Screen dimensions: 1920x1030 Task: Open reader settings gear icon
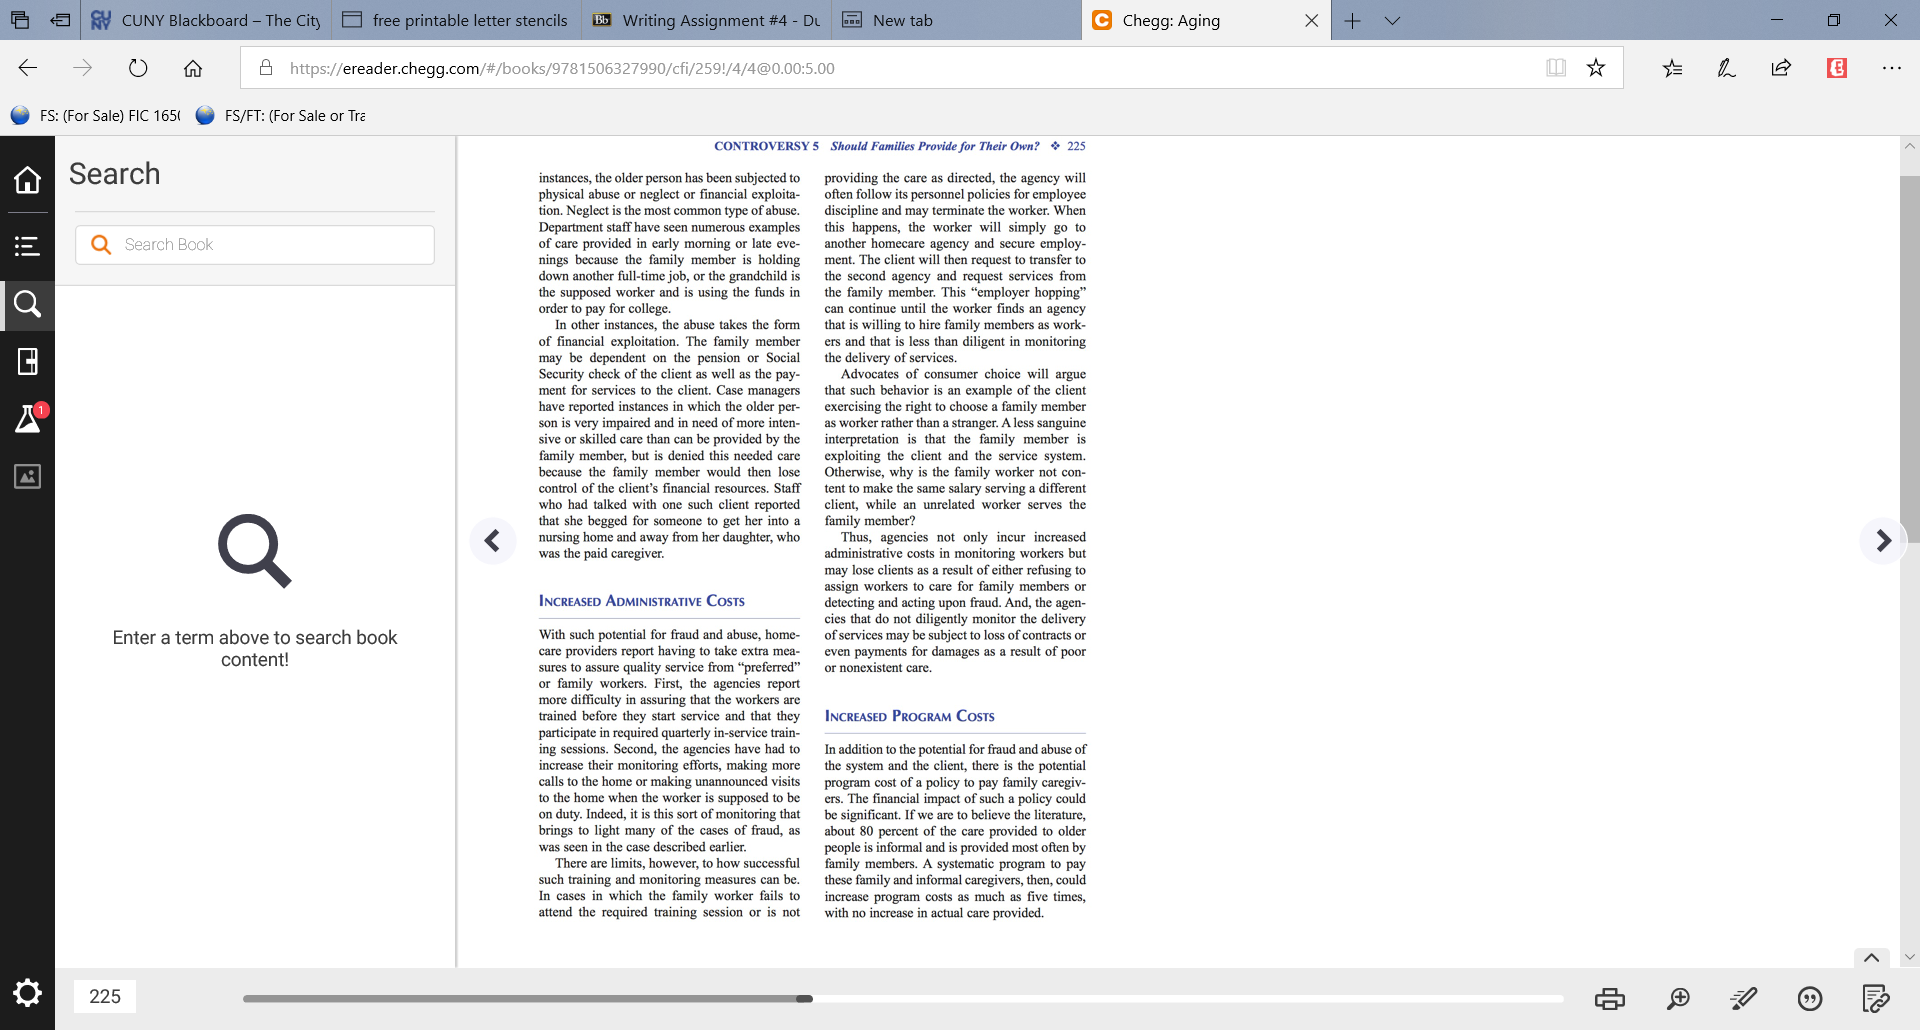coord(27,993)
